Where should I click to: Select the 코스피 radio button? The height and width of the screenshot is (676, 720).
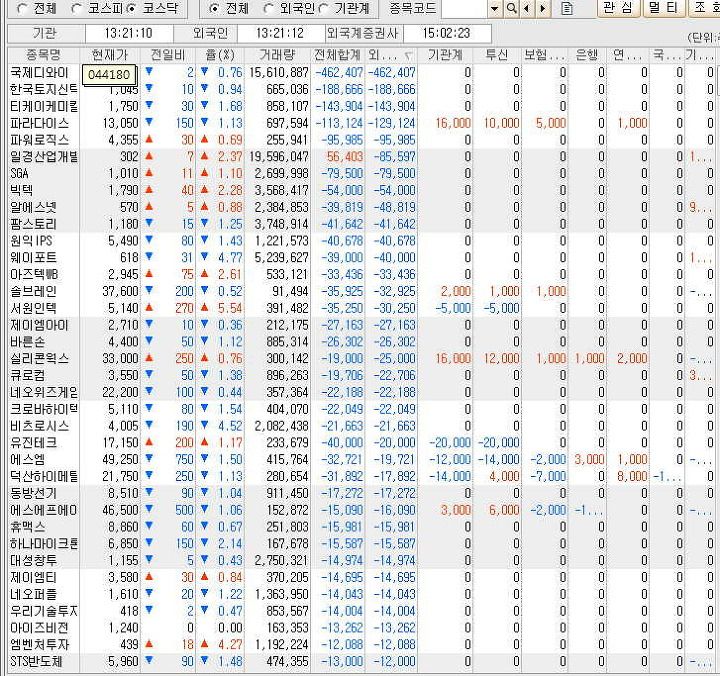tap(77, 8)
